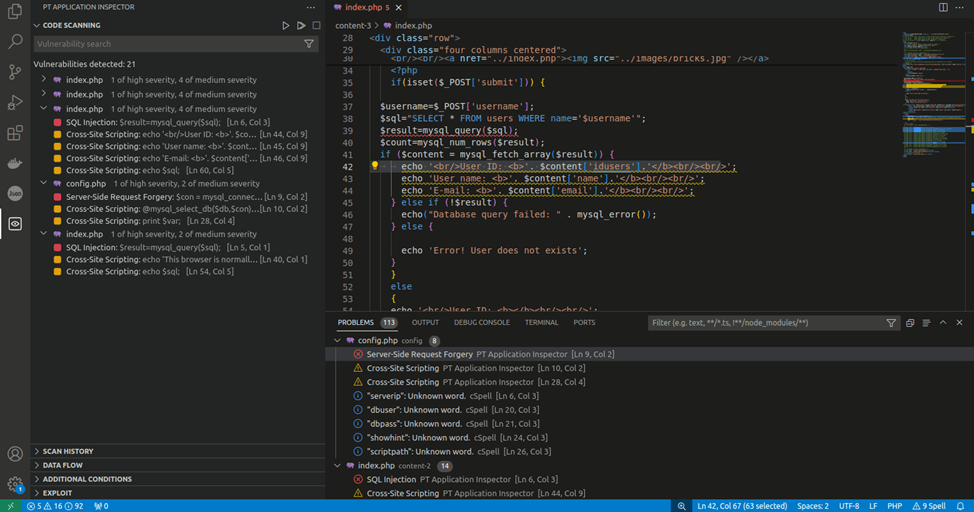This screenshot has width=974, height=512.
Task: Expand the Data Flow section
Action: point(62,465)
